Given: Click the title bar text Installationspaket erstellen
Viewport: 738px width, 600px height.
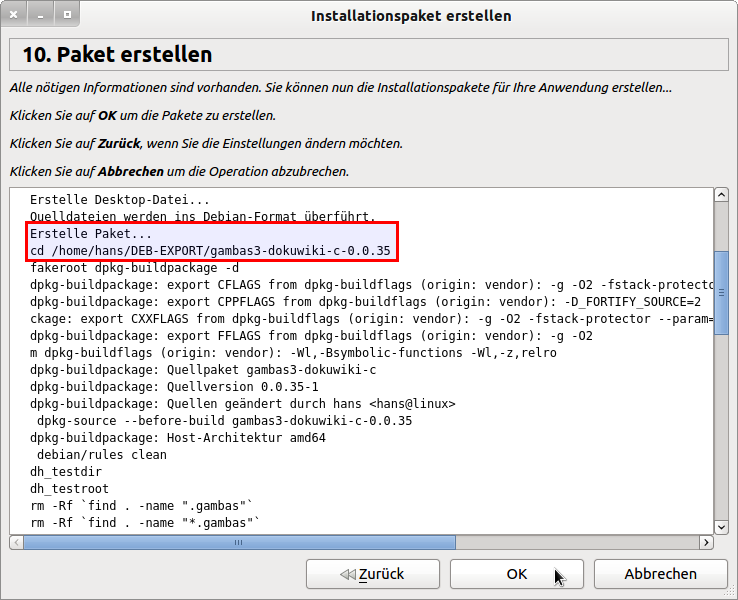Looking at the screenshot, I should point(411,16).
